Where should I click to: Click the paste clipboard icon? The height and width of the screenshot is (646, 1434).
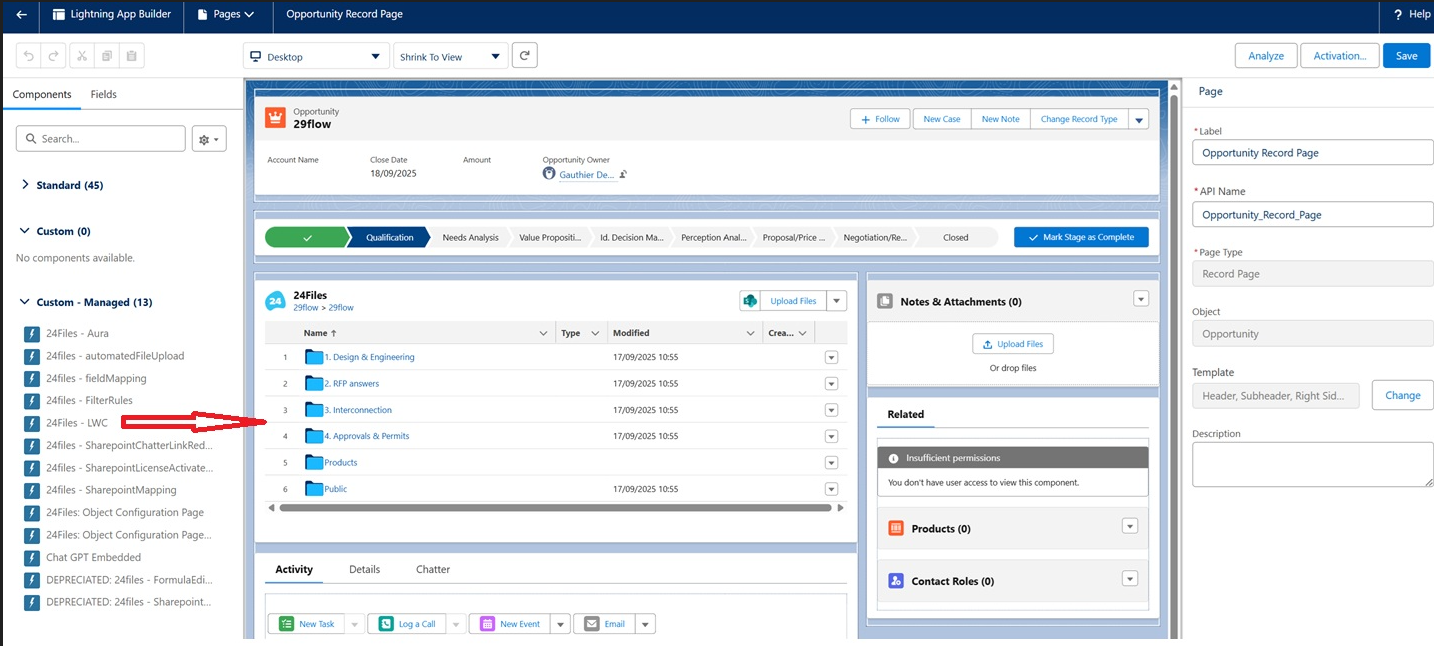132,56
